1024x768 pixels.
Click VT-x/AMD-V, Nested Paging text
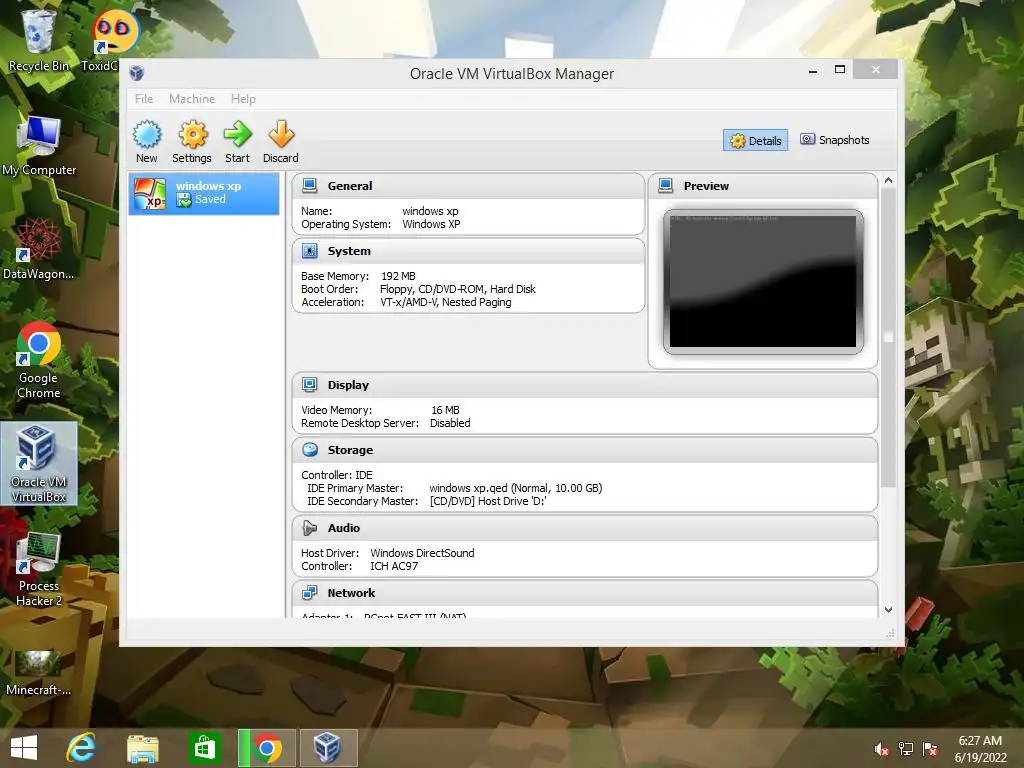[x=446, y=302]
